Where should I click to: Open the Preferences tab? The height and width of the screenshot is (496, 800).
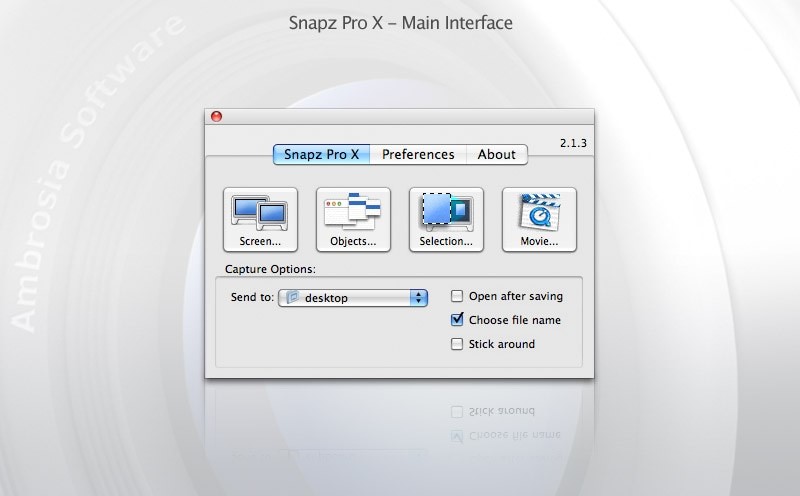coord(418,154)
